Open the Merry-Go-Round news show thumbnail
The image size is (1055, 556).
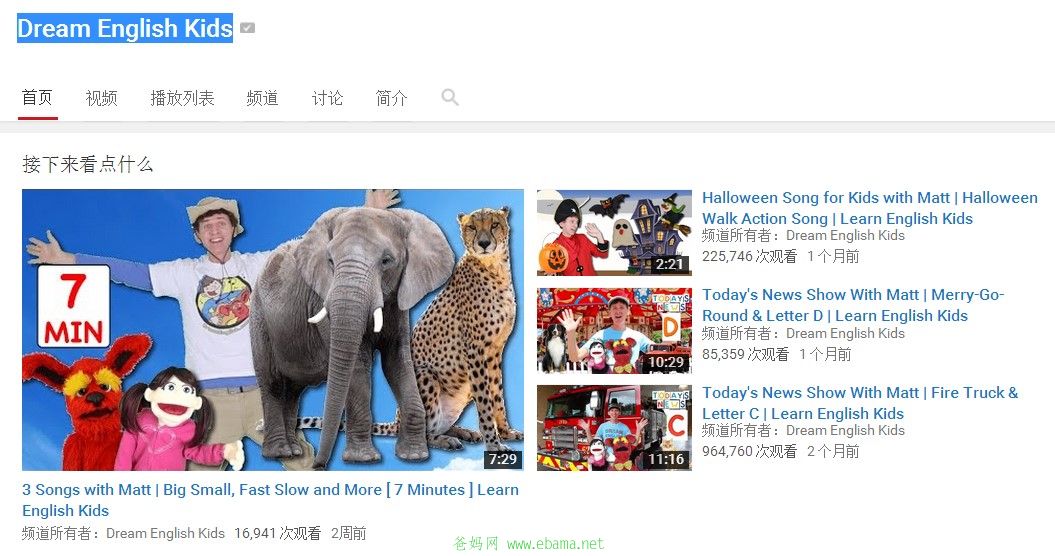pyautogui.click(x=614, y=331)
